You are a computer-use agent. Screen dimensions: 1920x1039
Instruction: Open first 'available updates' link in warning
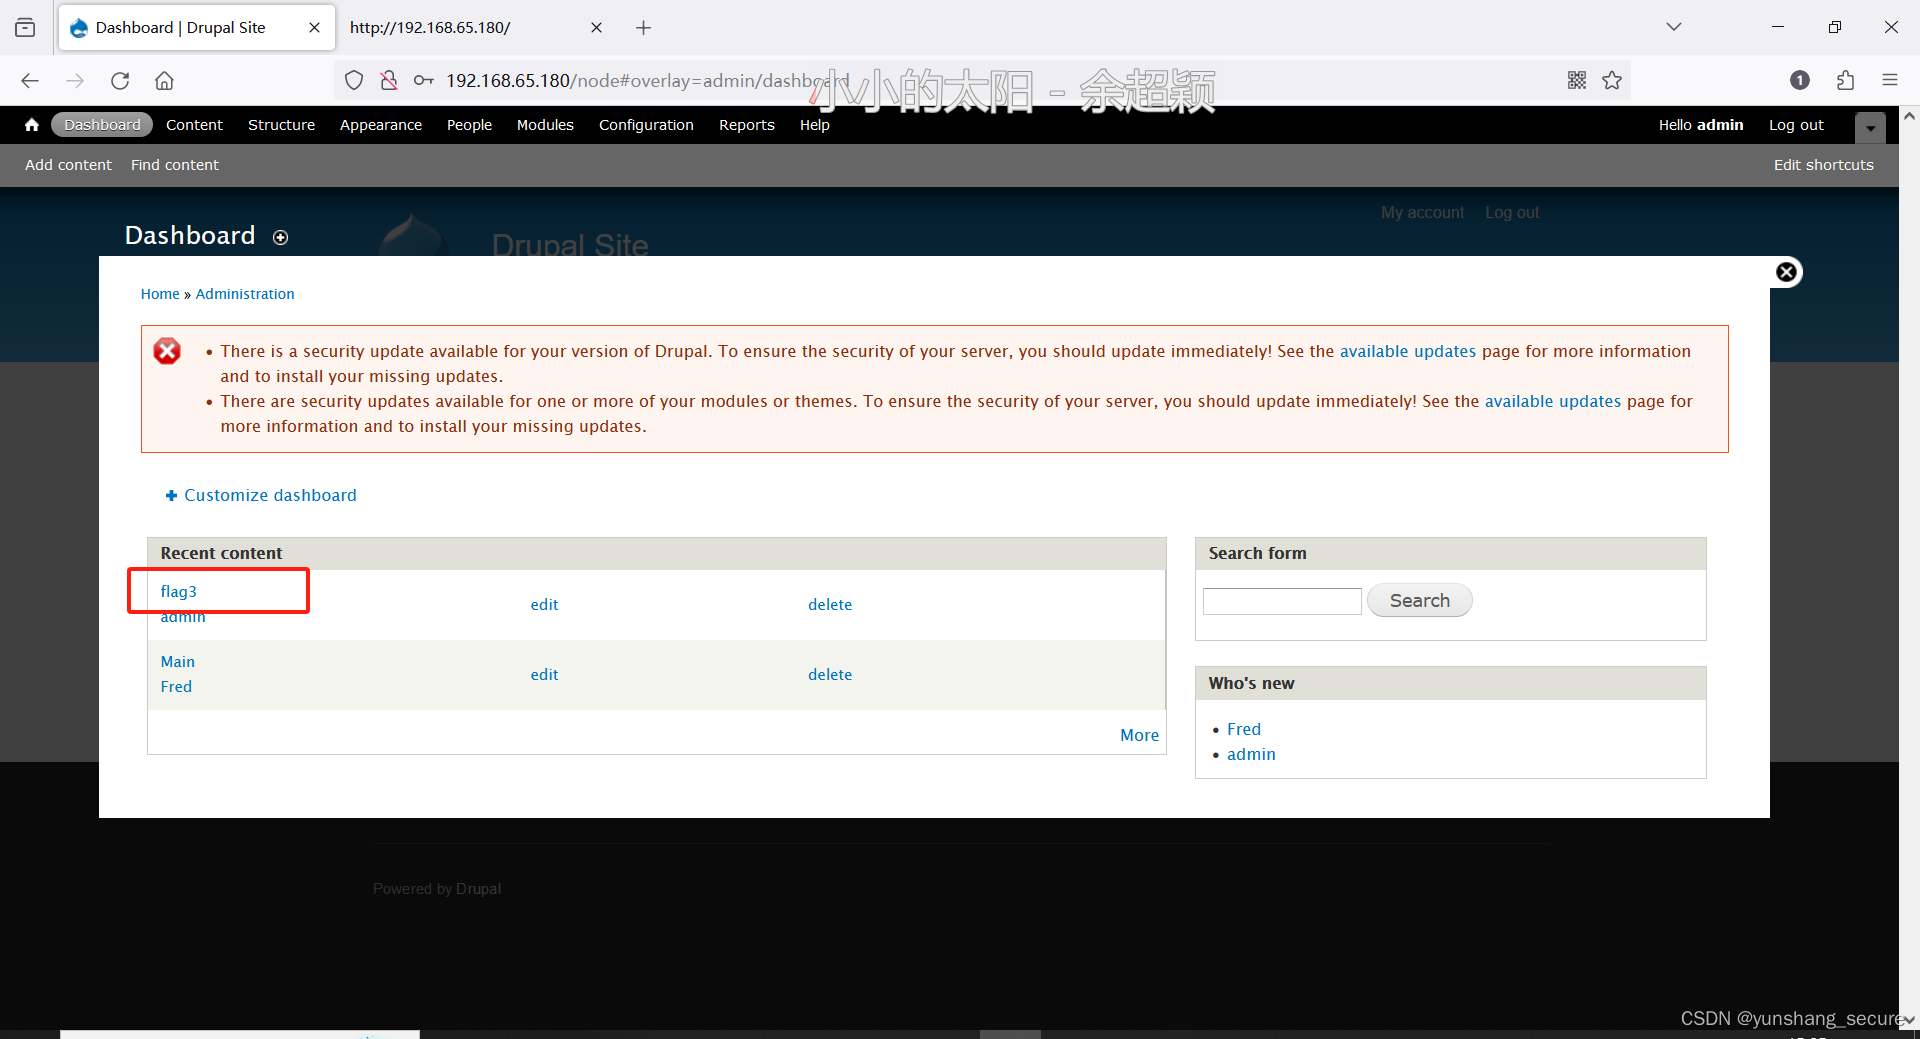pyautogui.click(x=1408, y=351)
